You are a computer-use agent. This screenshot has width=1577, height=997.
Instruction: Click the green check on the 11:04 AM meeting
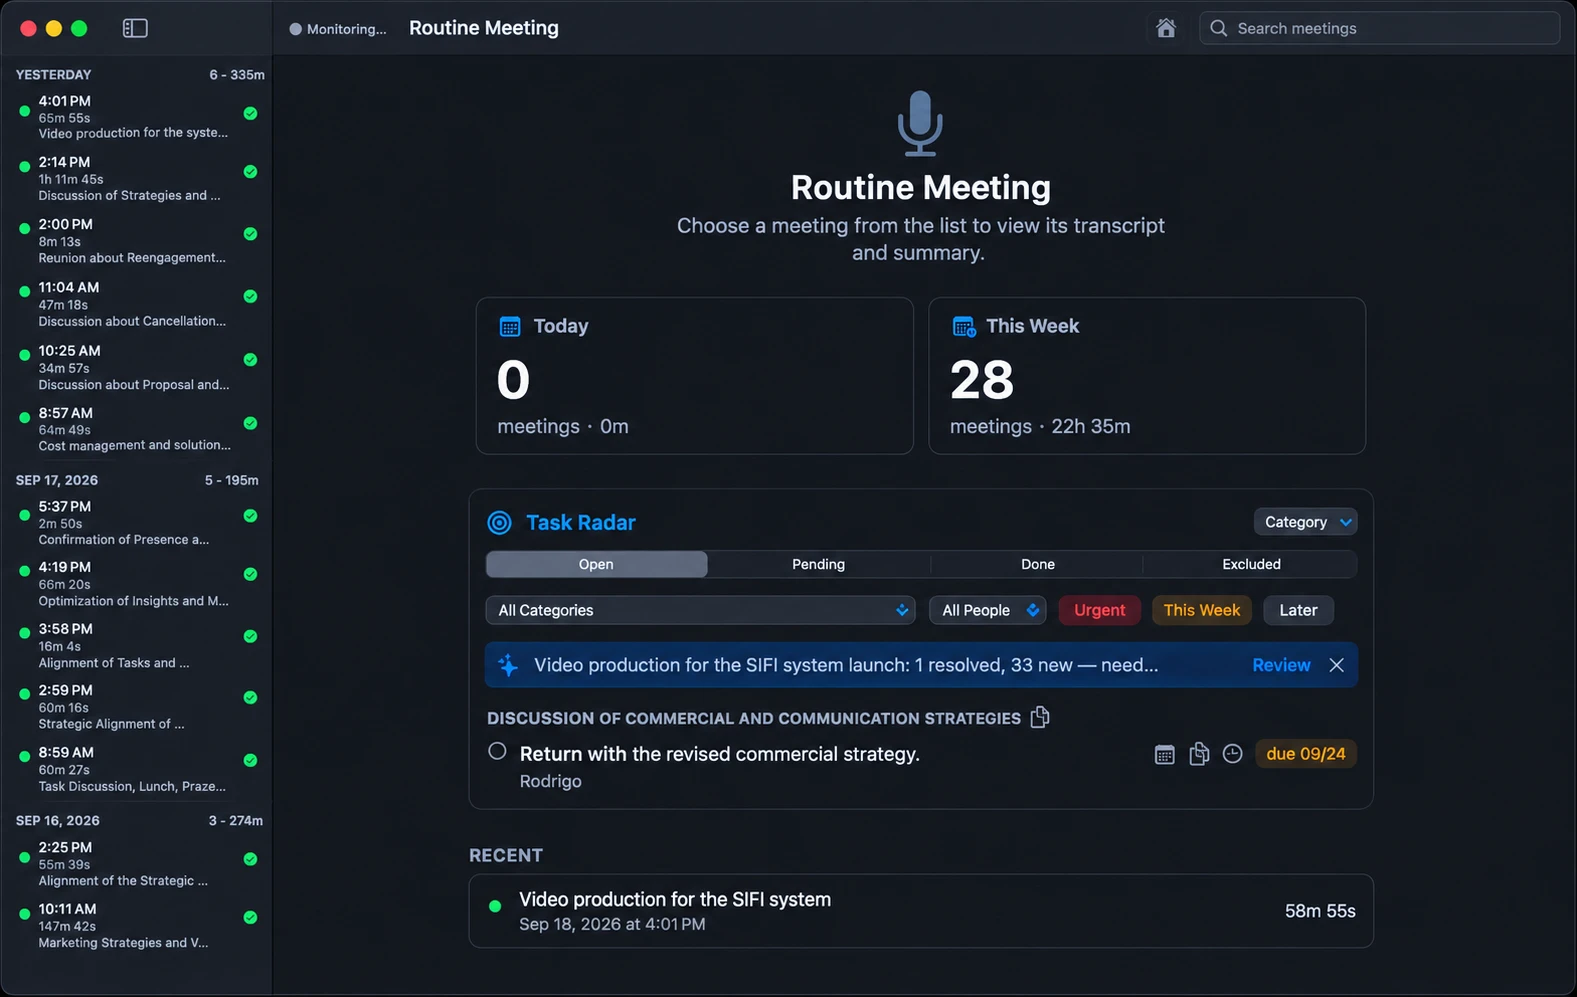click(x=250, y=296)
